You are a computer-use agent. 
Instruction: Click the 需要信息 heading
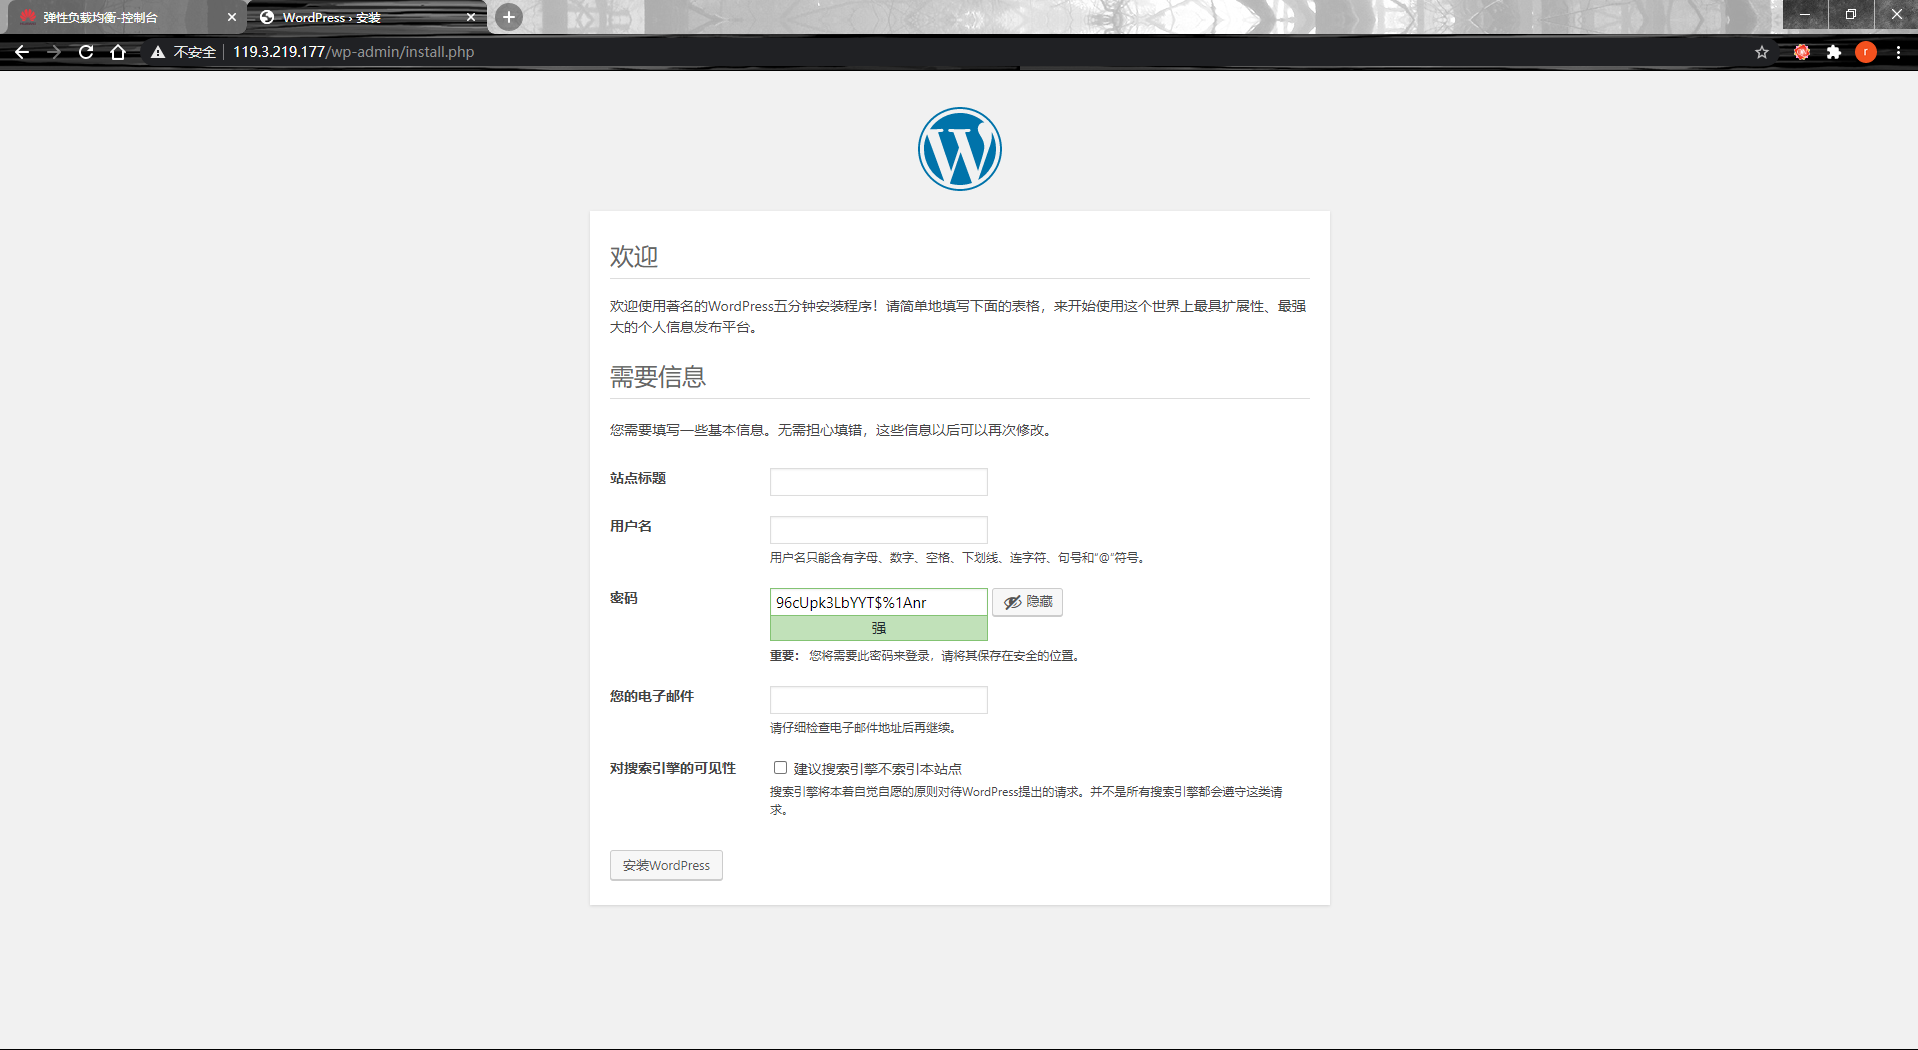tap(658, 377)
